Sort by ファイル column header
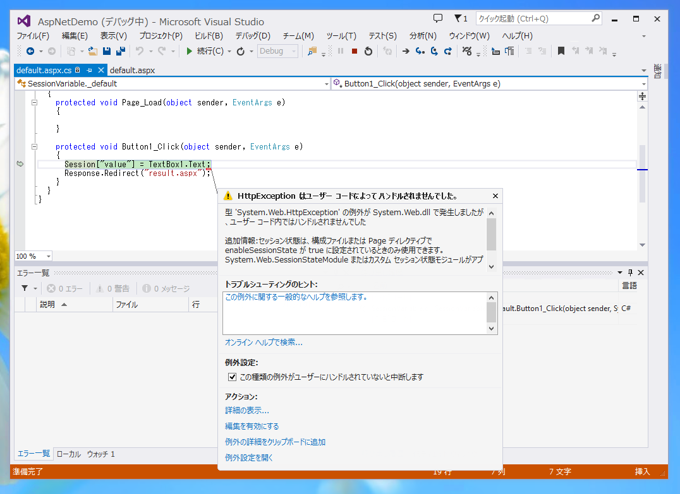This screenshot has height=494, width=680. click(x=150, y=304)
